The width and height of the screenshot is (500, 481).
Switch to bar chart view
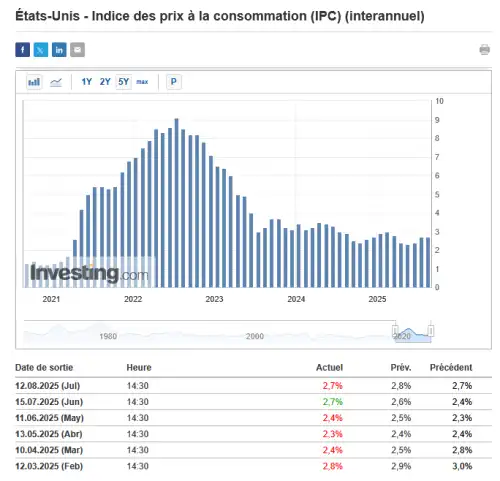[x=34, y=82]
